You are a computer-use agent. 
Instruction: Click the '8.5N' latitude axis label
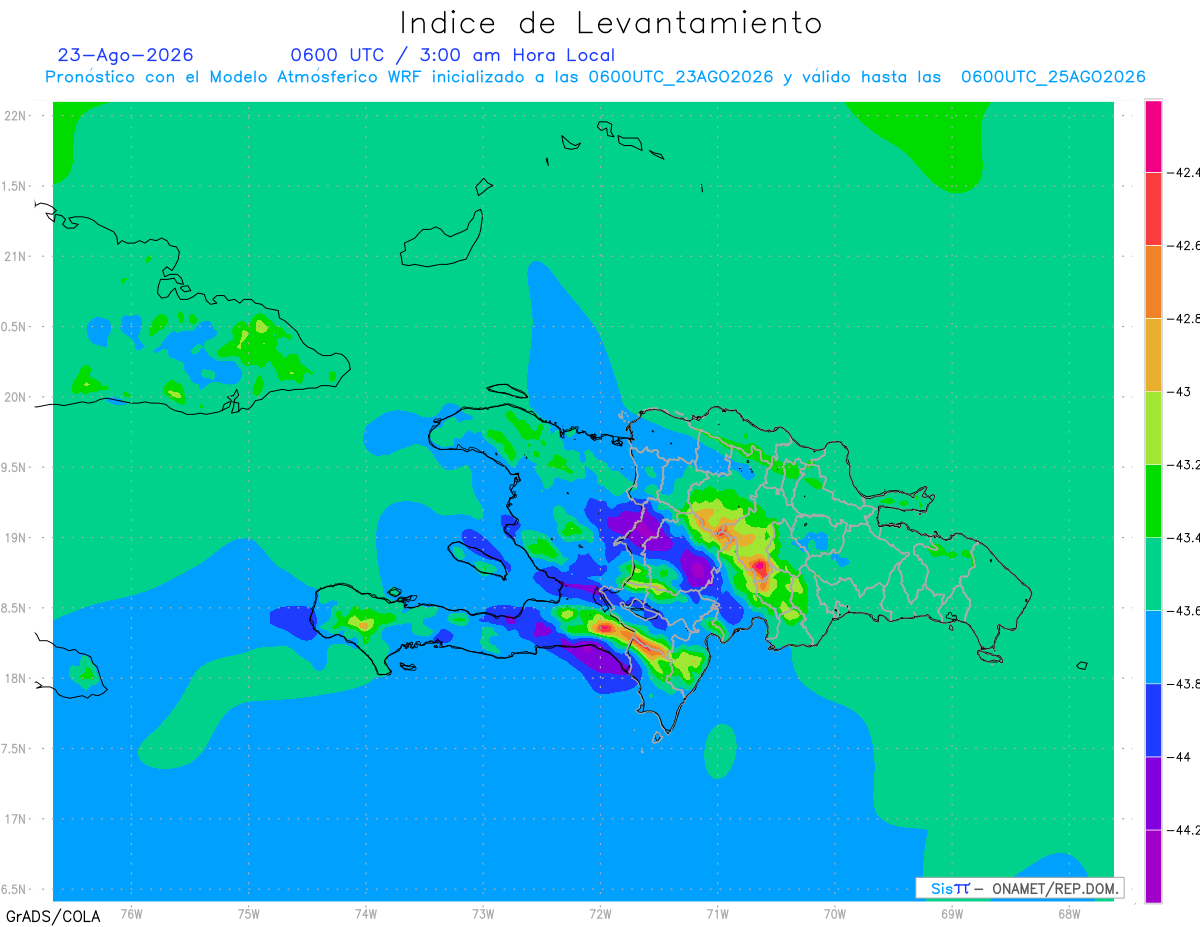(x=13, y=608)
